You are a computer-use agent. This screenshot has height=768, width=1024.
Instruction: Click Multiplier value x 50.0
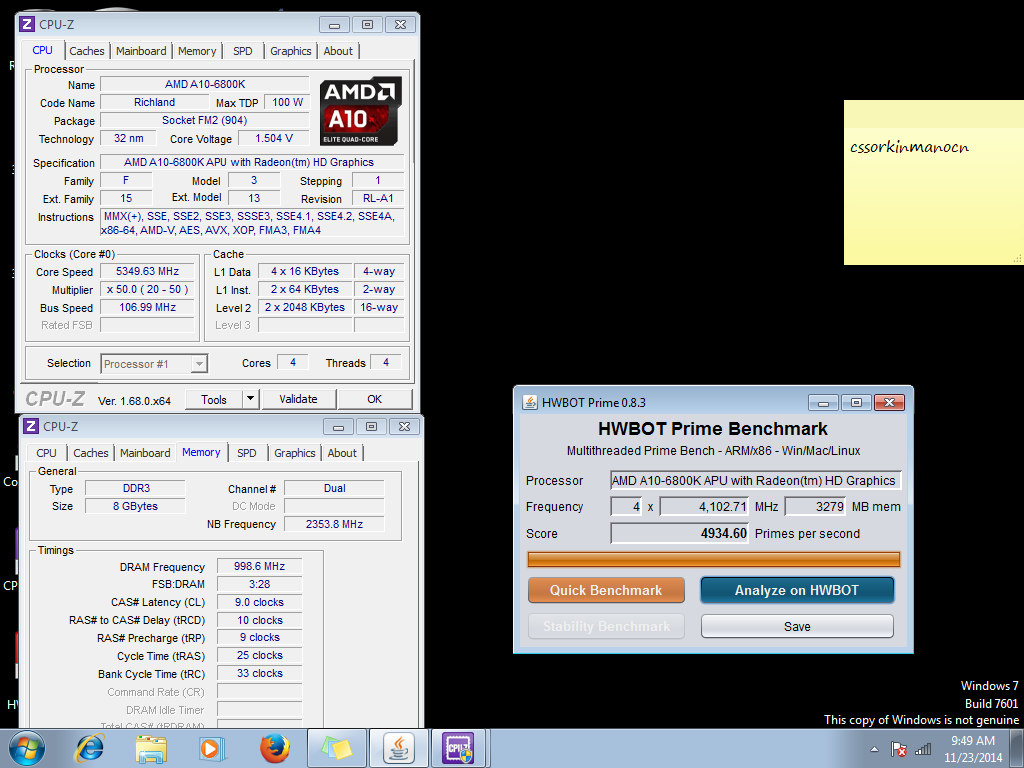(x=147, y=289)
